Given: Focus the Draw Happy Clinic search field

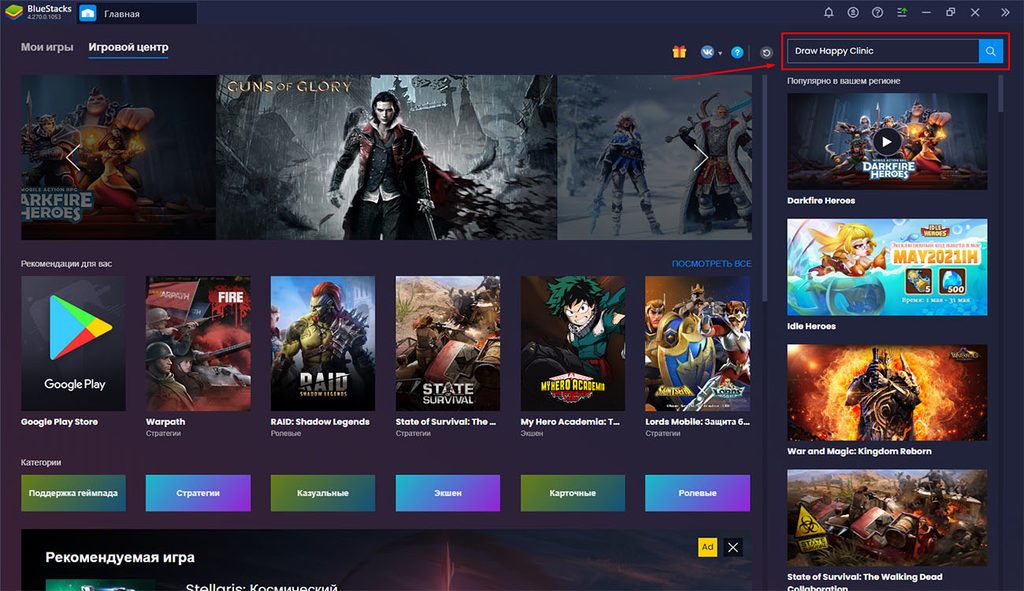Looking at the screenshot, I should click(x=882, y=51).
